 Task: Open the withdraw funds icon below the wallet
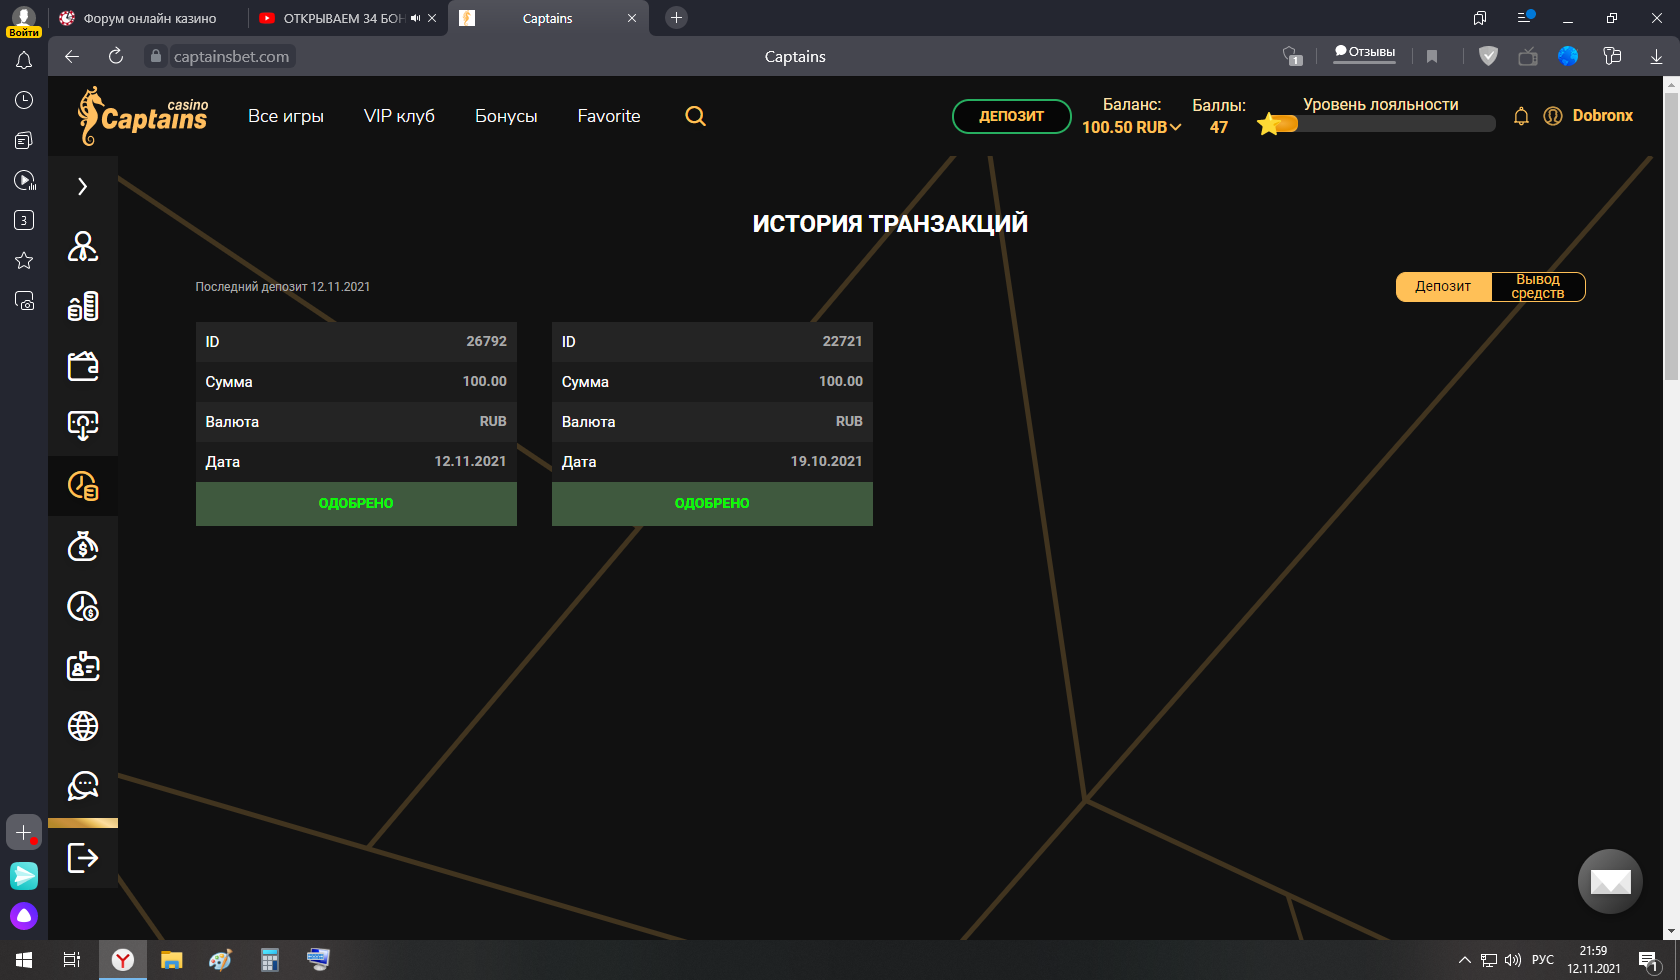[x=83, y=426]
